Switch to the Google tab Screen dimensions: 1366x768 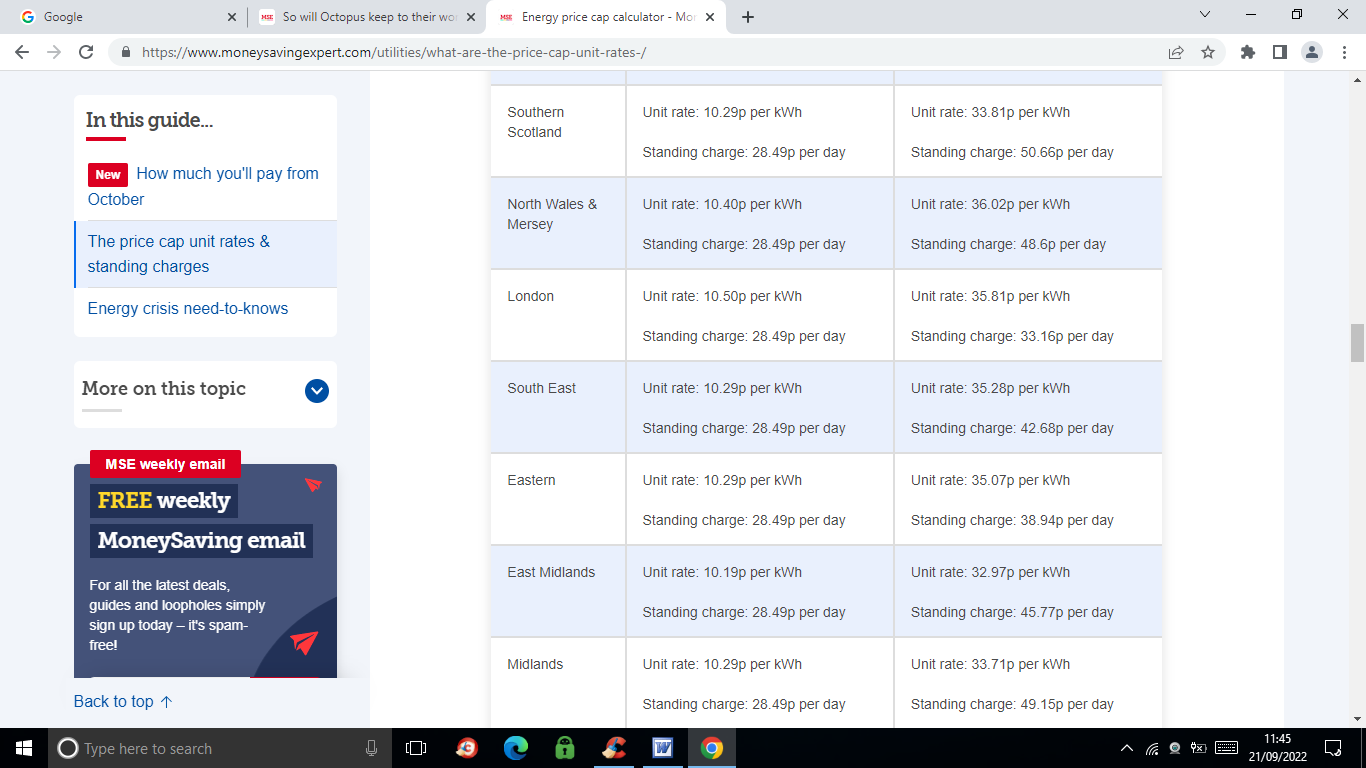tap(120, 17)
